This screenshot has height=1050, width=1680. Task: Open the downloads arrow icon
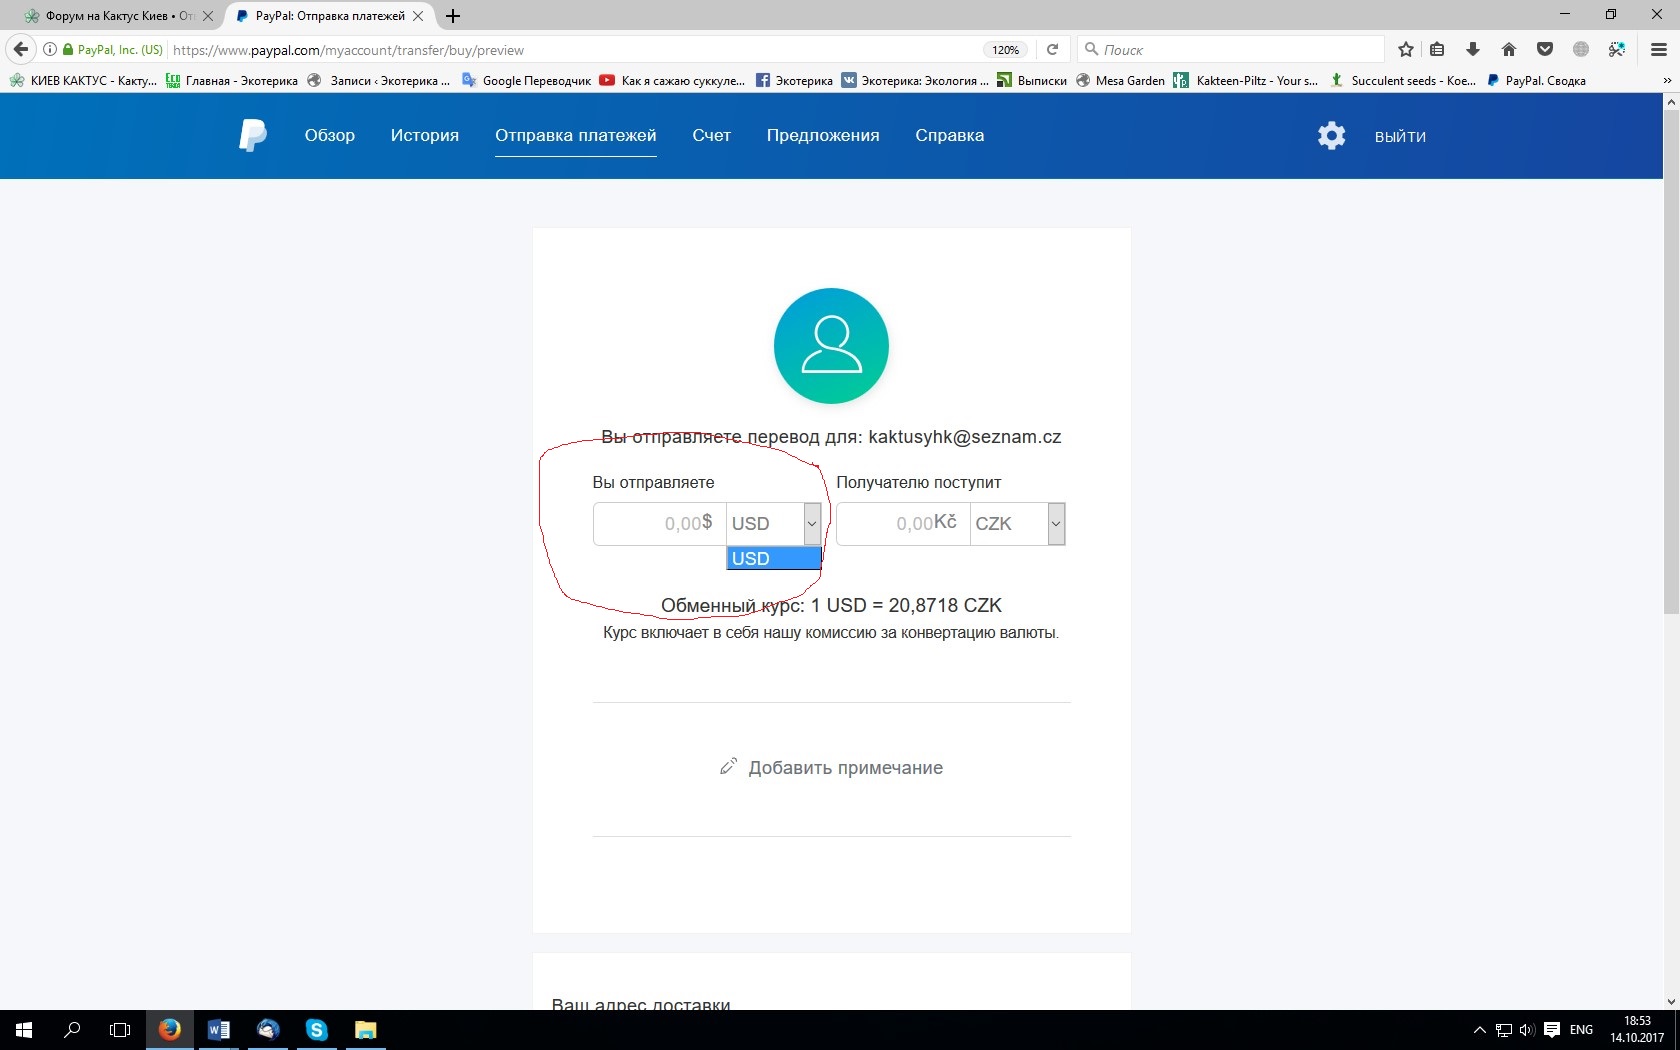coord(1473,49)
